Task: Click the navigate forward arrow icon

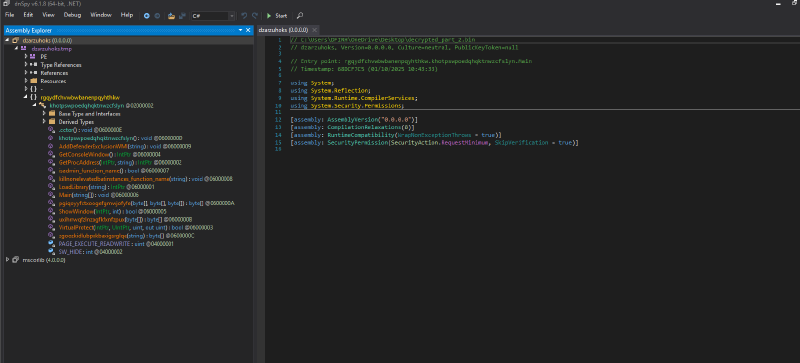Action: pos(157,16)
